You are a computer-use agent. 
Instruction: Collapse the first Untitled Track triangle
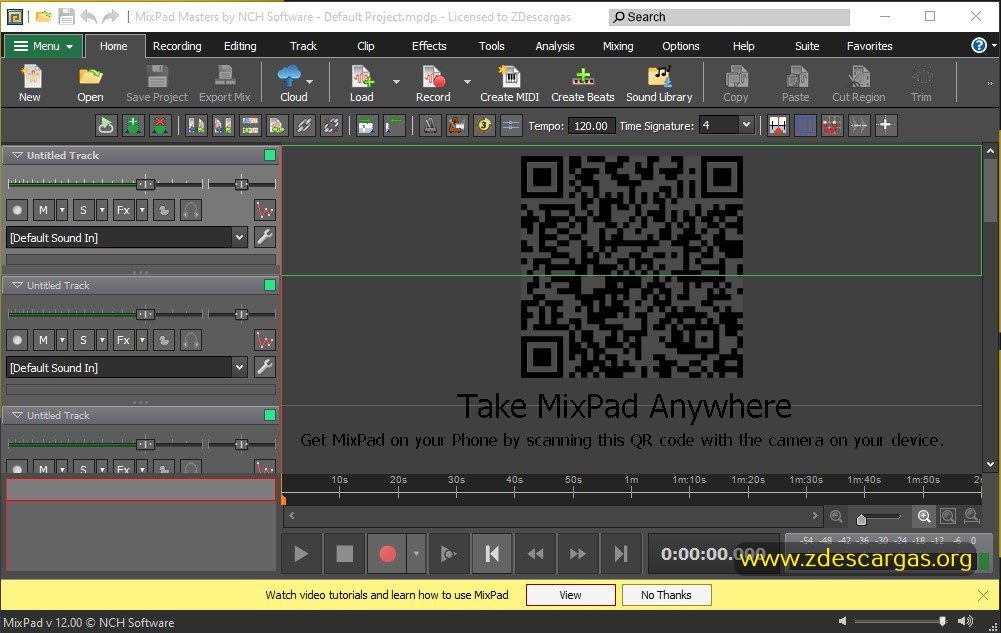17,155
